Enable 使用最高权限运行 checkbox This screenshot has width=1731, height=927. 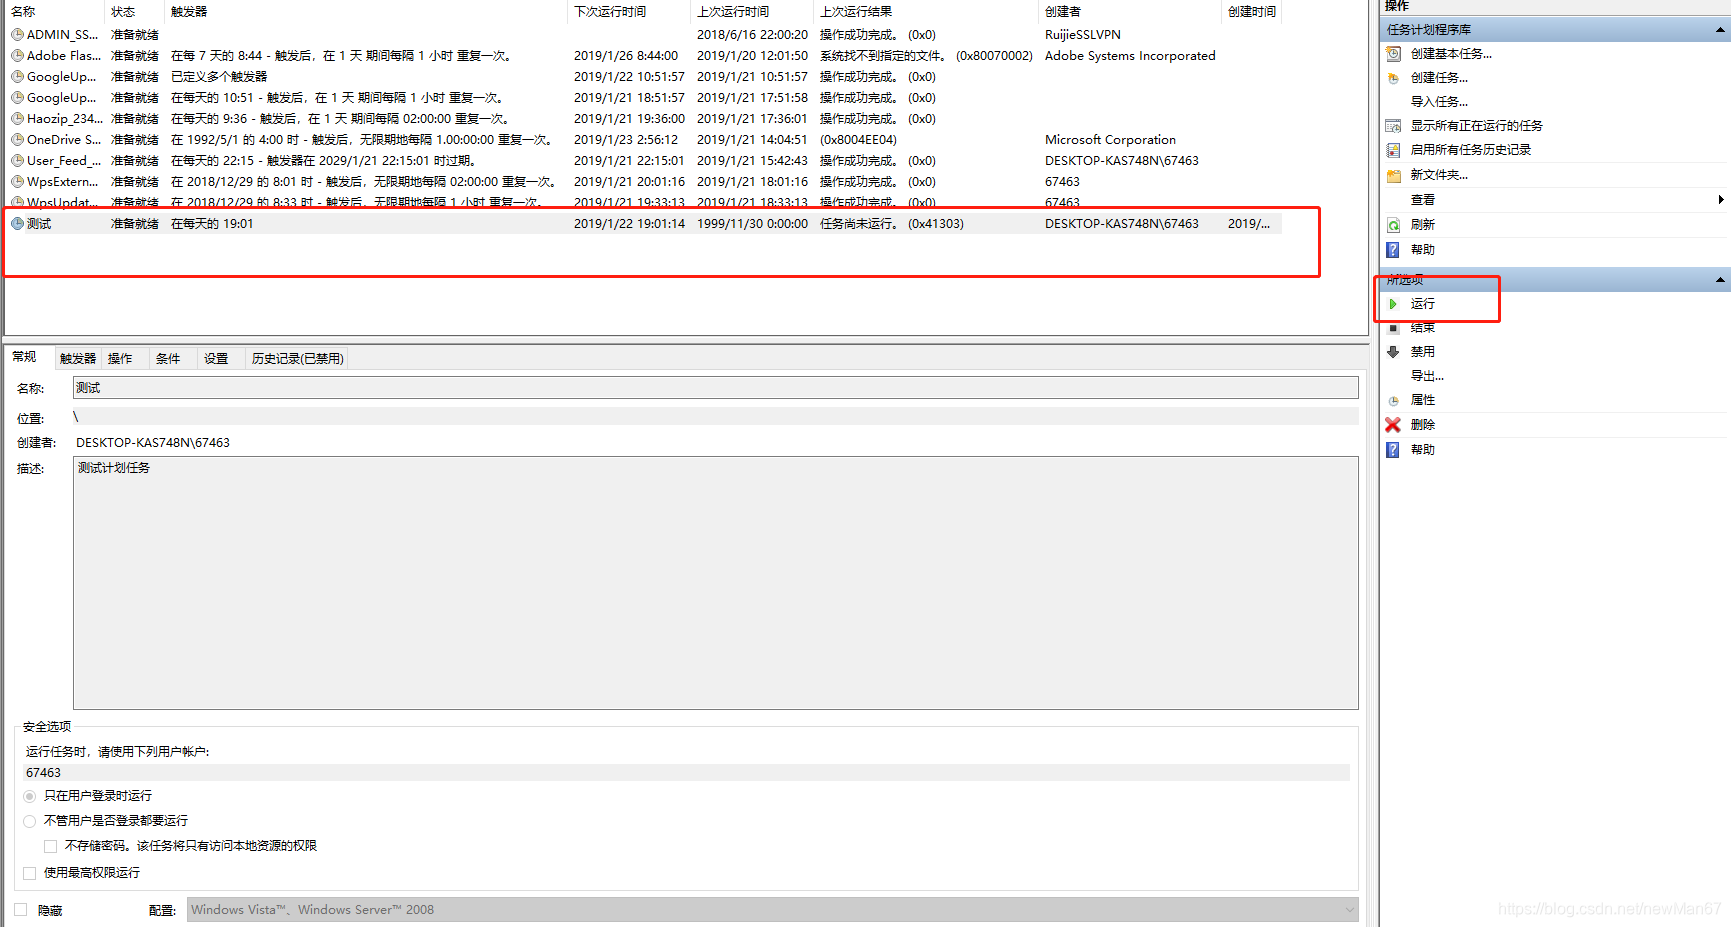pos(30,873)
